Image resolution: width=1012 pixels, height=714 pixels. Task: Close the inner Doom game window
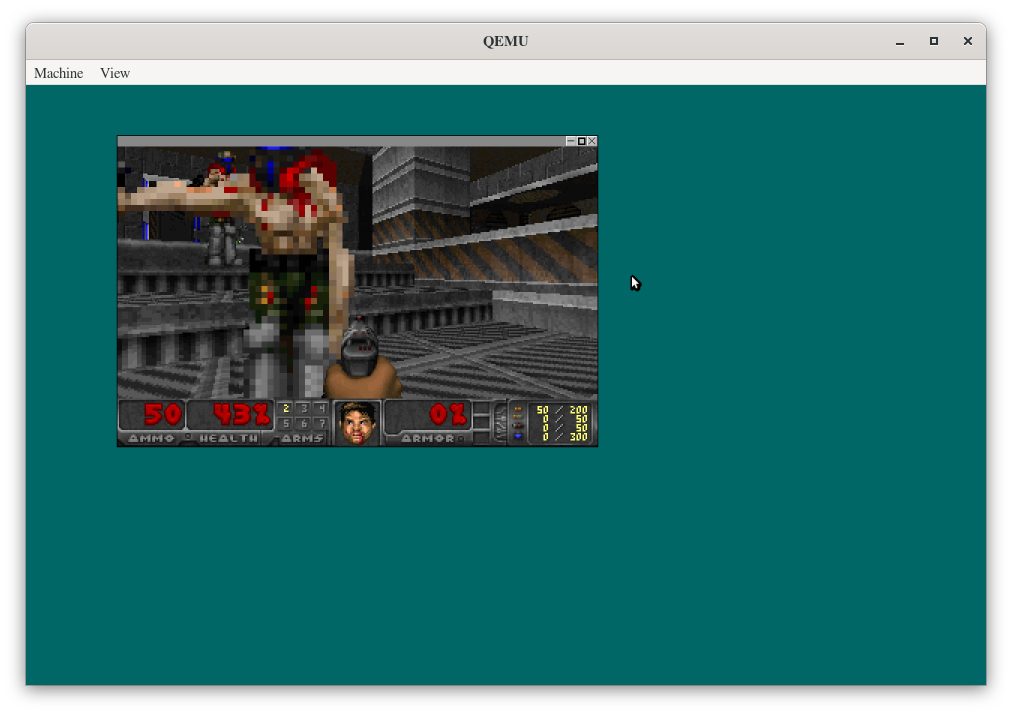(x=592, y=141)
